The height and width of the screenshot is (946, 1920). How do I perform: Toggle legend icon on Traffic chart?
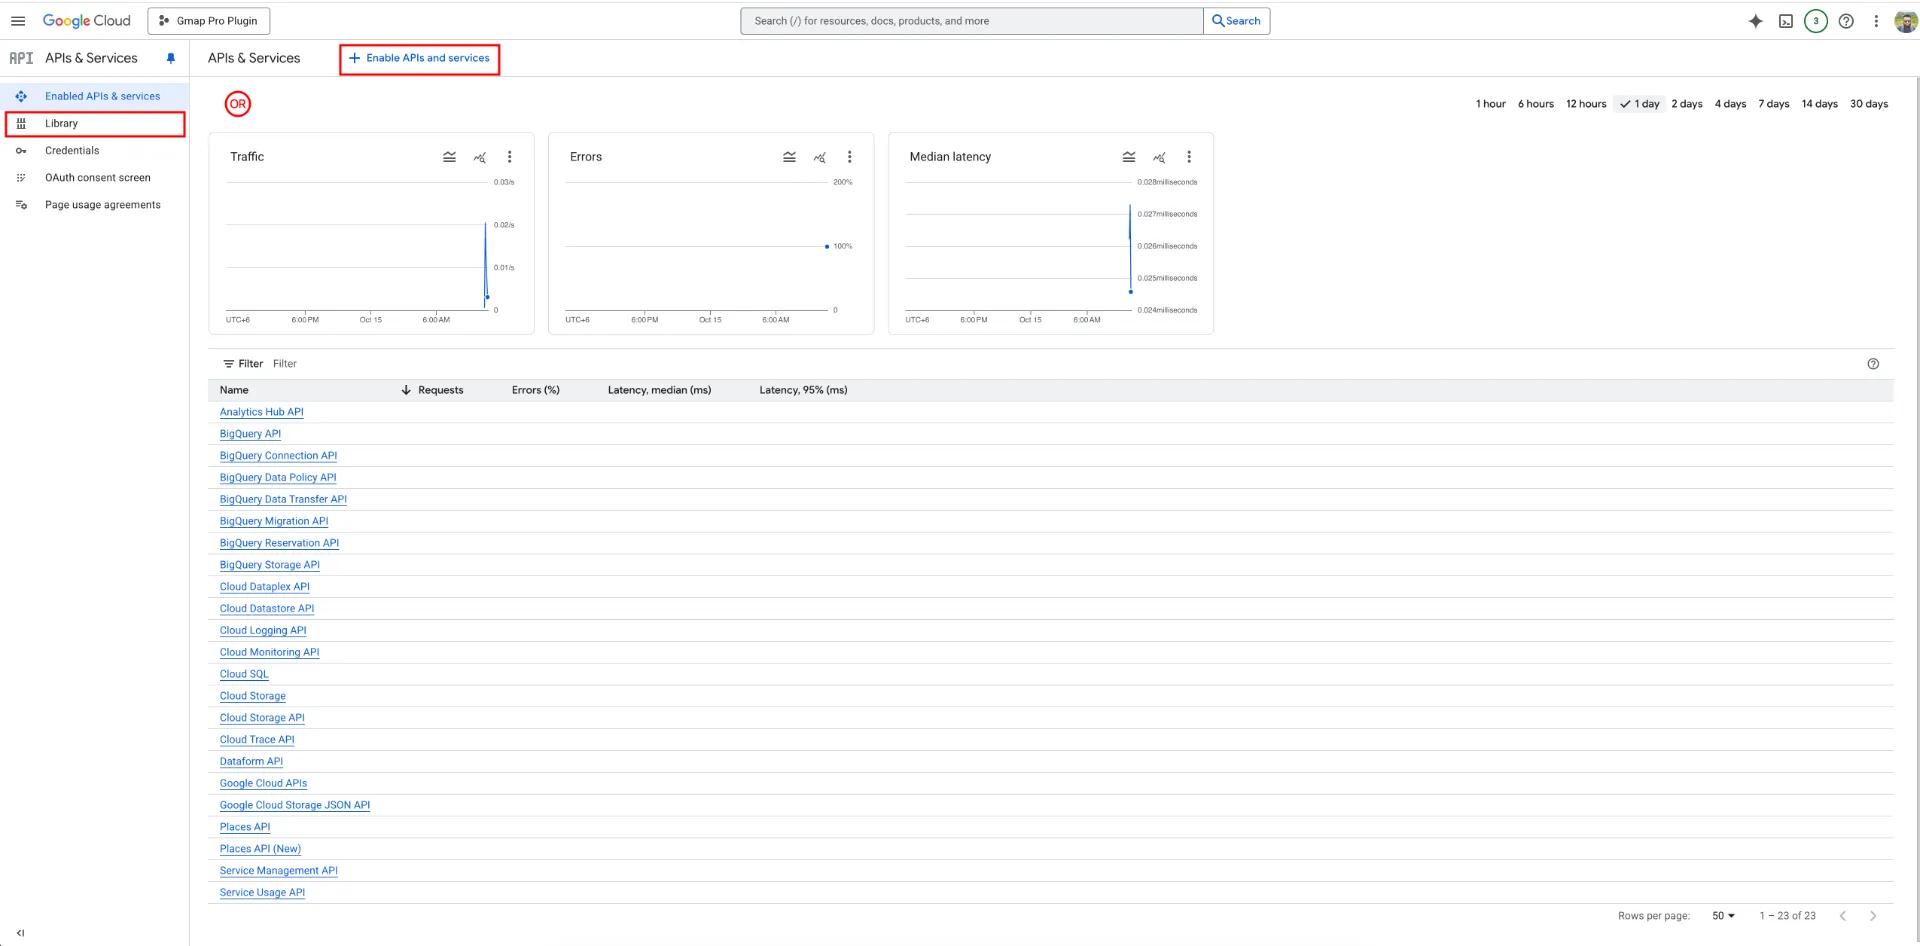click(449, 157)
